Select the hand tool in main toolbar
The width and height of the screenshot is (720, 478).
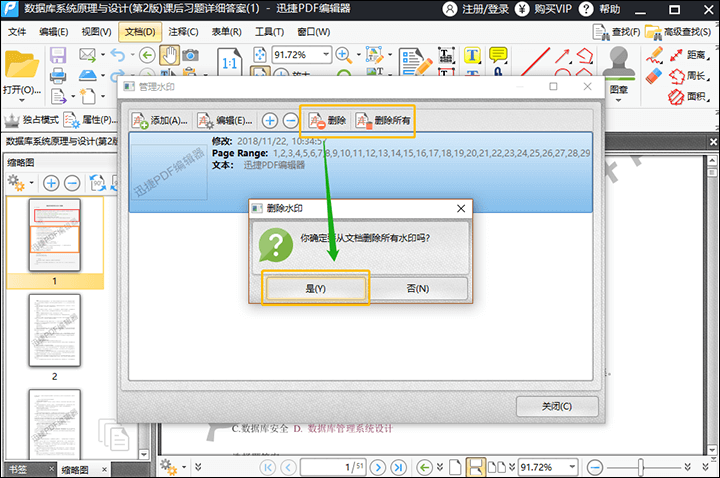(168, 54)
